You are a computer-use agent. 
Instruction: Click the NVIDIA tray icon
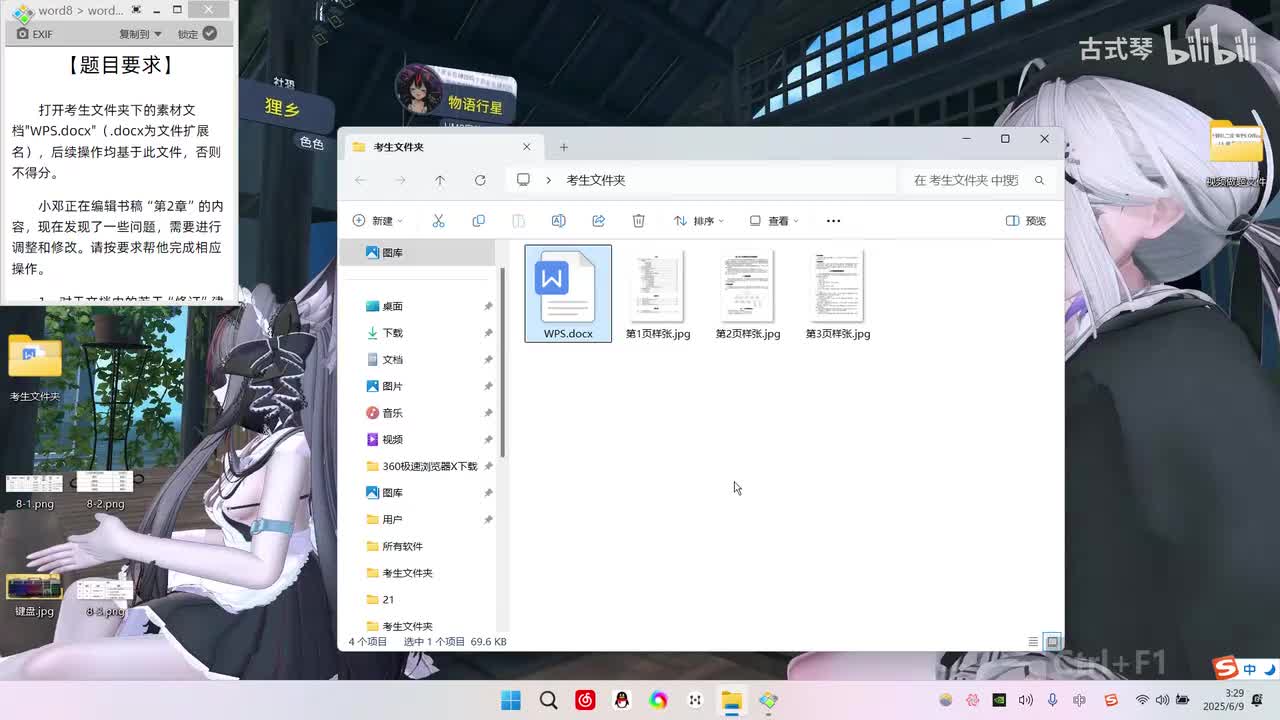(x=998, y=700)
